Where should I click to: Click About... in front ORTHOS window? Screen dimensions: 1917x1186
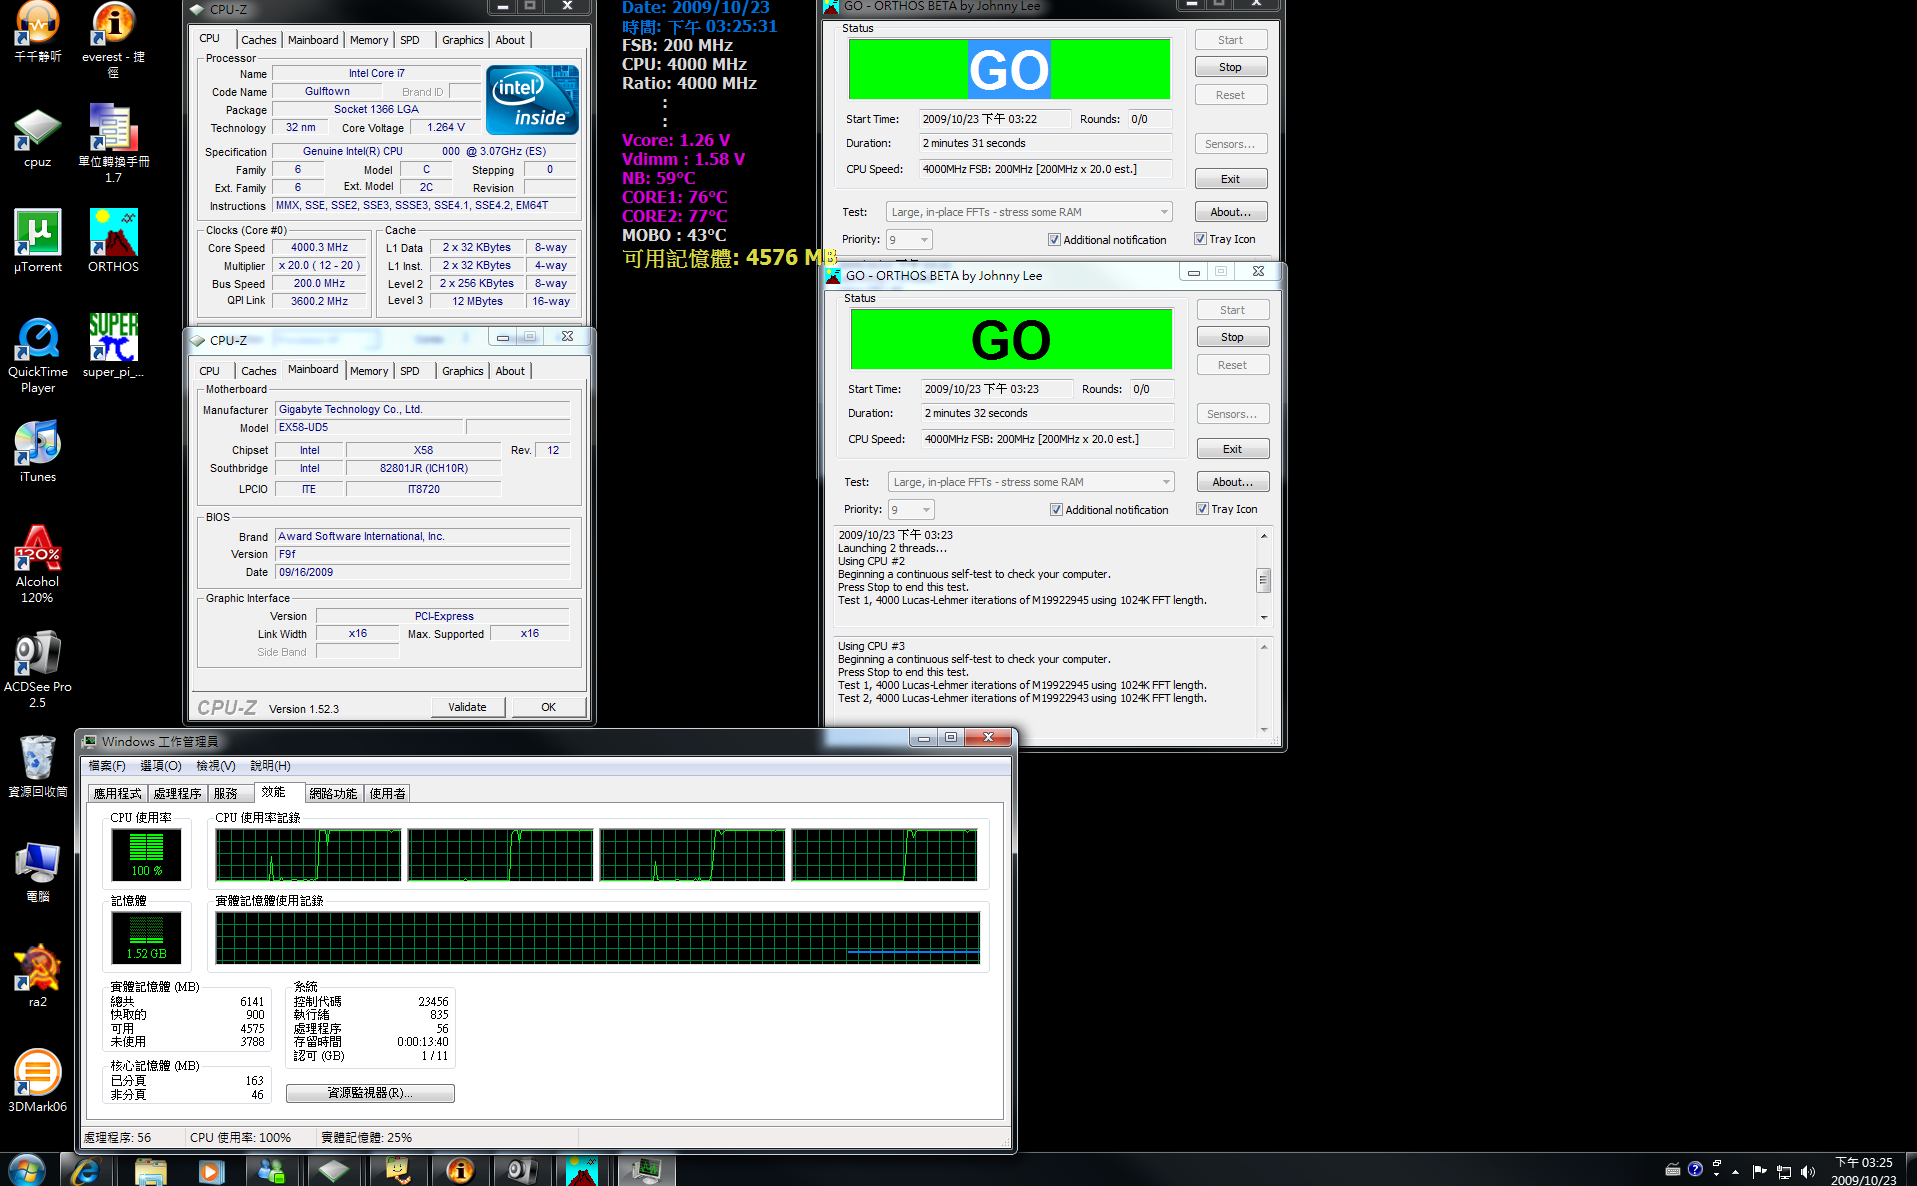1232,482
